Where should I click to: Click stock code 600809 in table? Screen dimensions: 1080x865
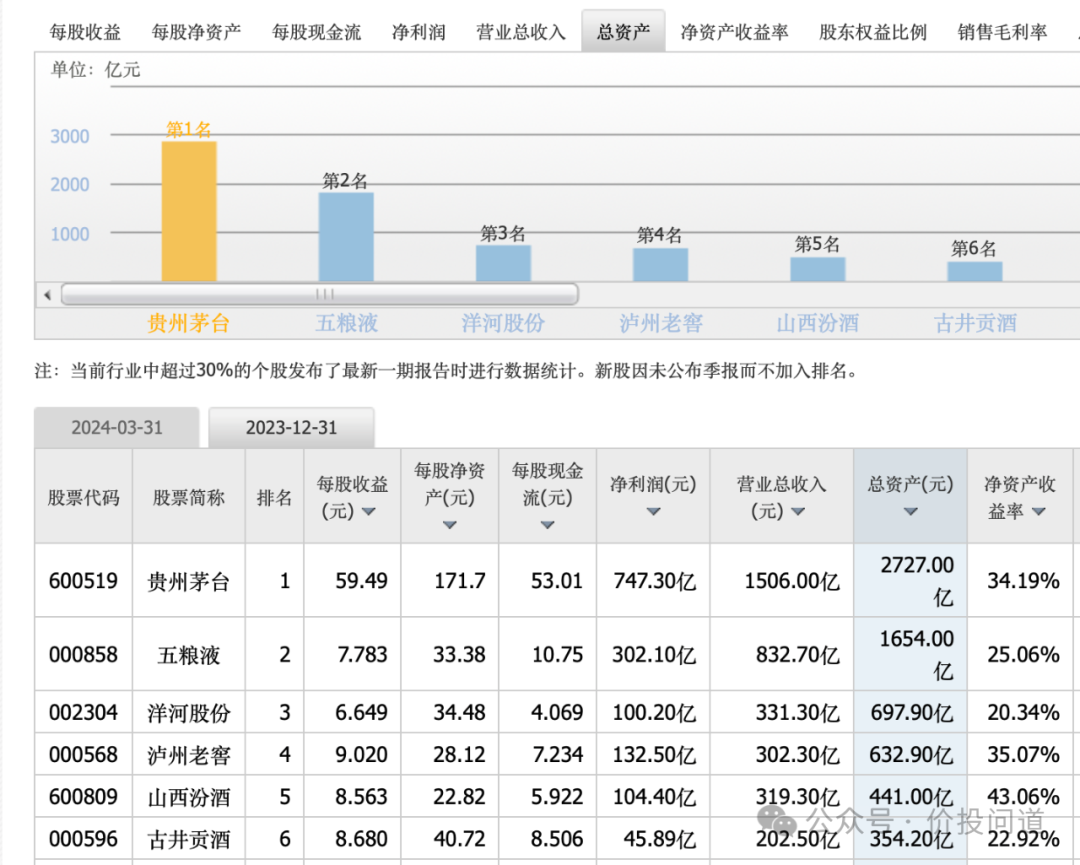(83, 797)
